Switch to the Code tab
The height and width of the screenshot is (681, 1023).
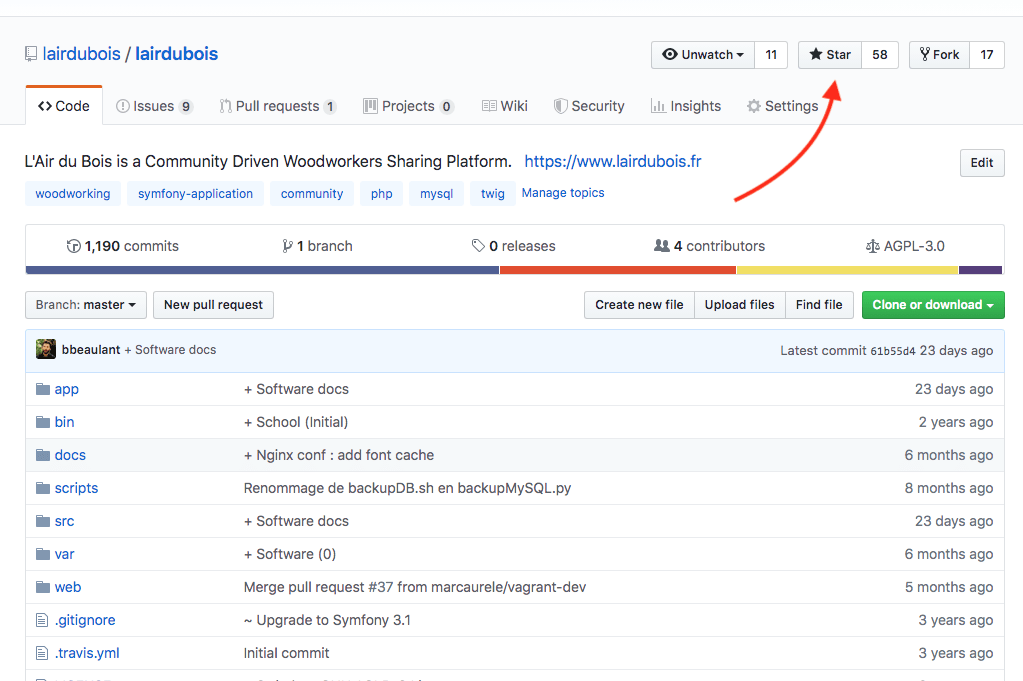[x=64, y=106]
